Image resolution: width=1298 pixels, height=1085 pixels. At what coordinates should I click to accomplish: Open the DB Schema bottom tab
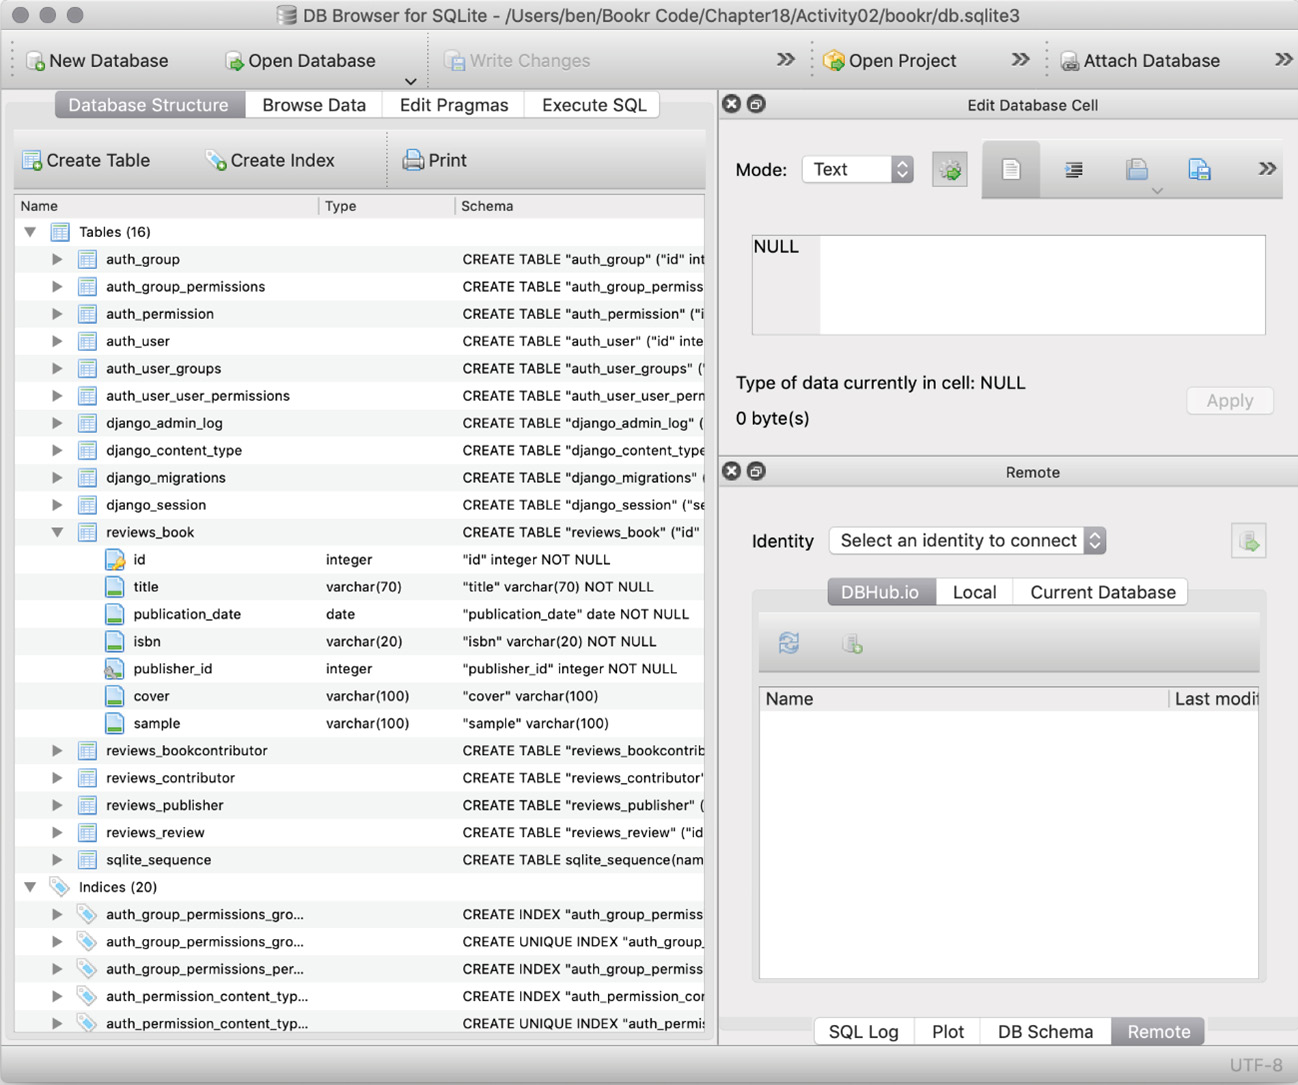[x=1045, y=1032]
